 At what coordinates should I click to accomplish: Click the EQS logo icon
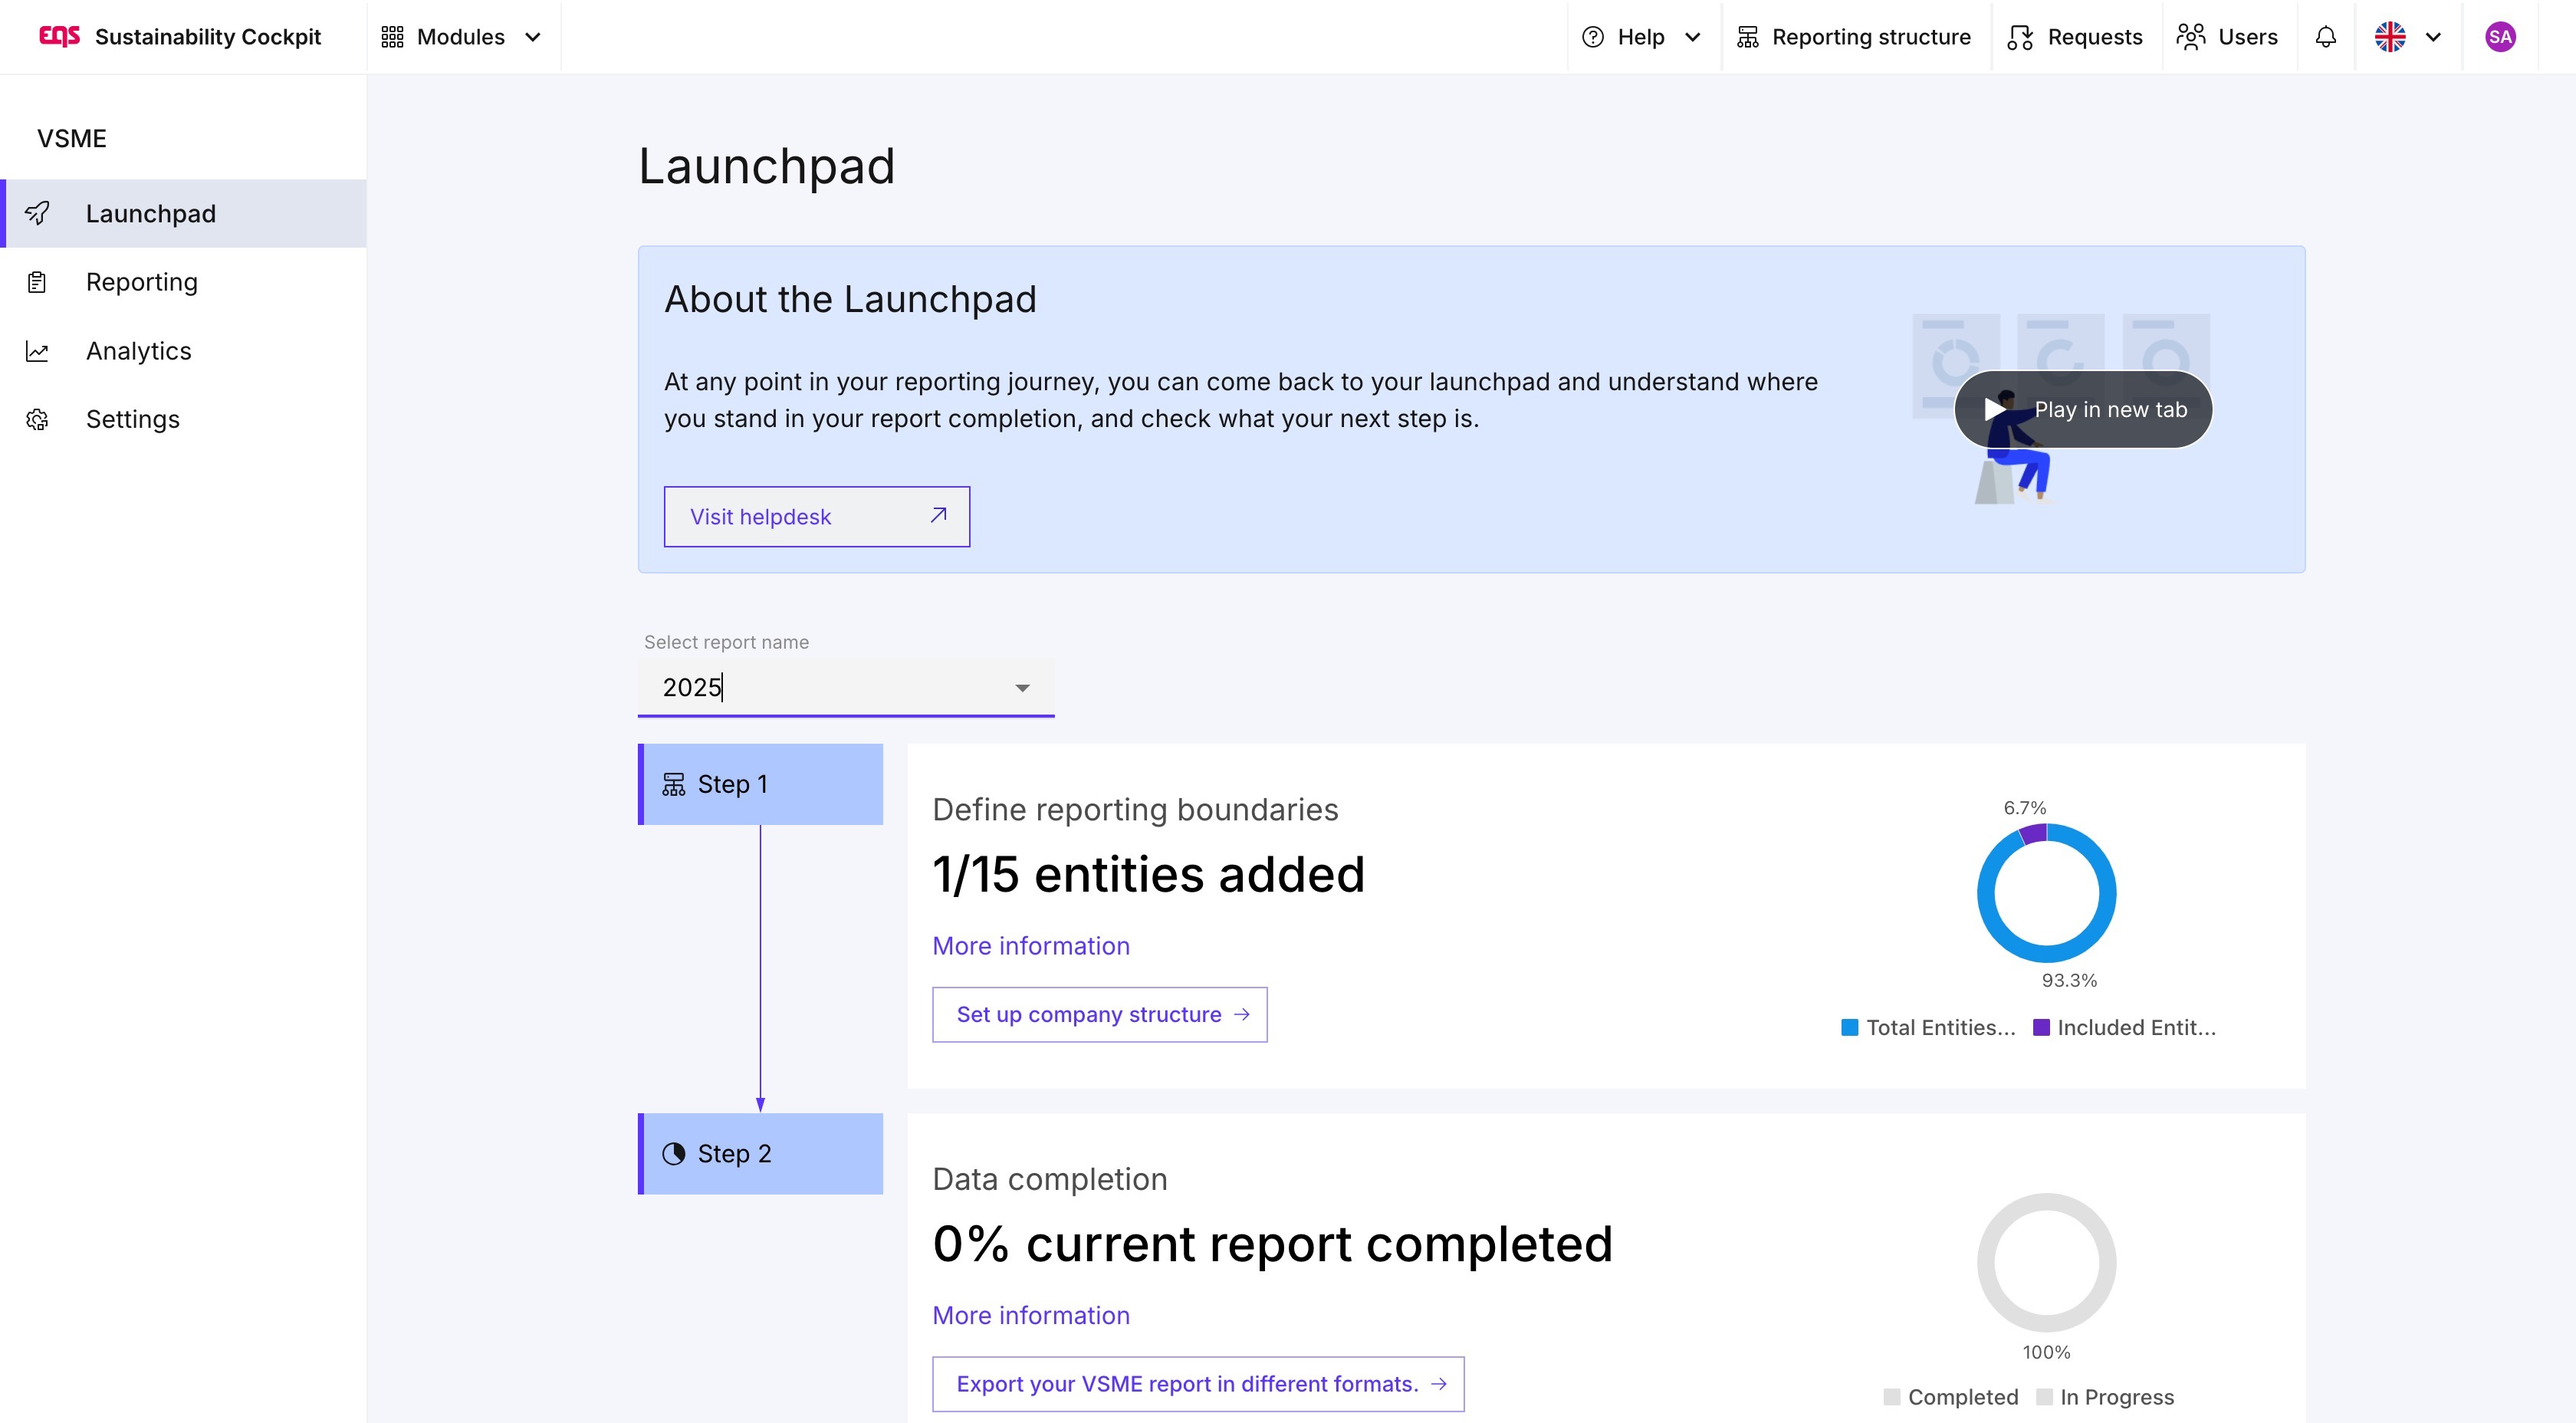pyautogui.click(x=59, y=37)
